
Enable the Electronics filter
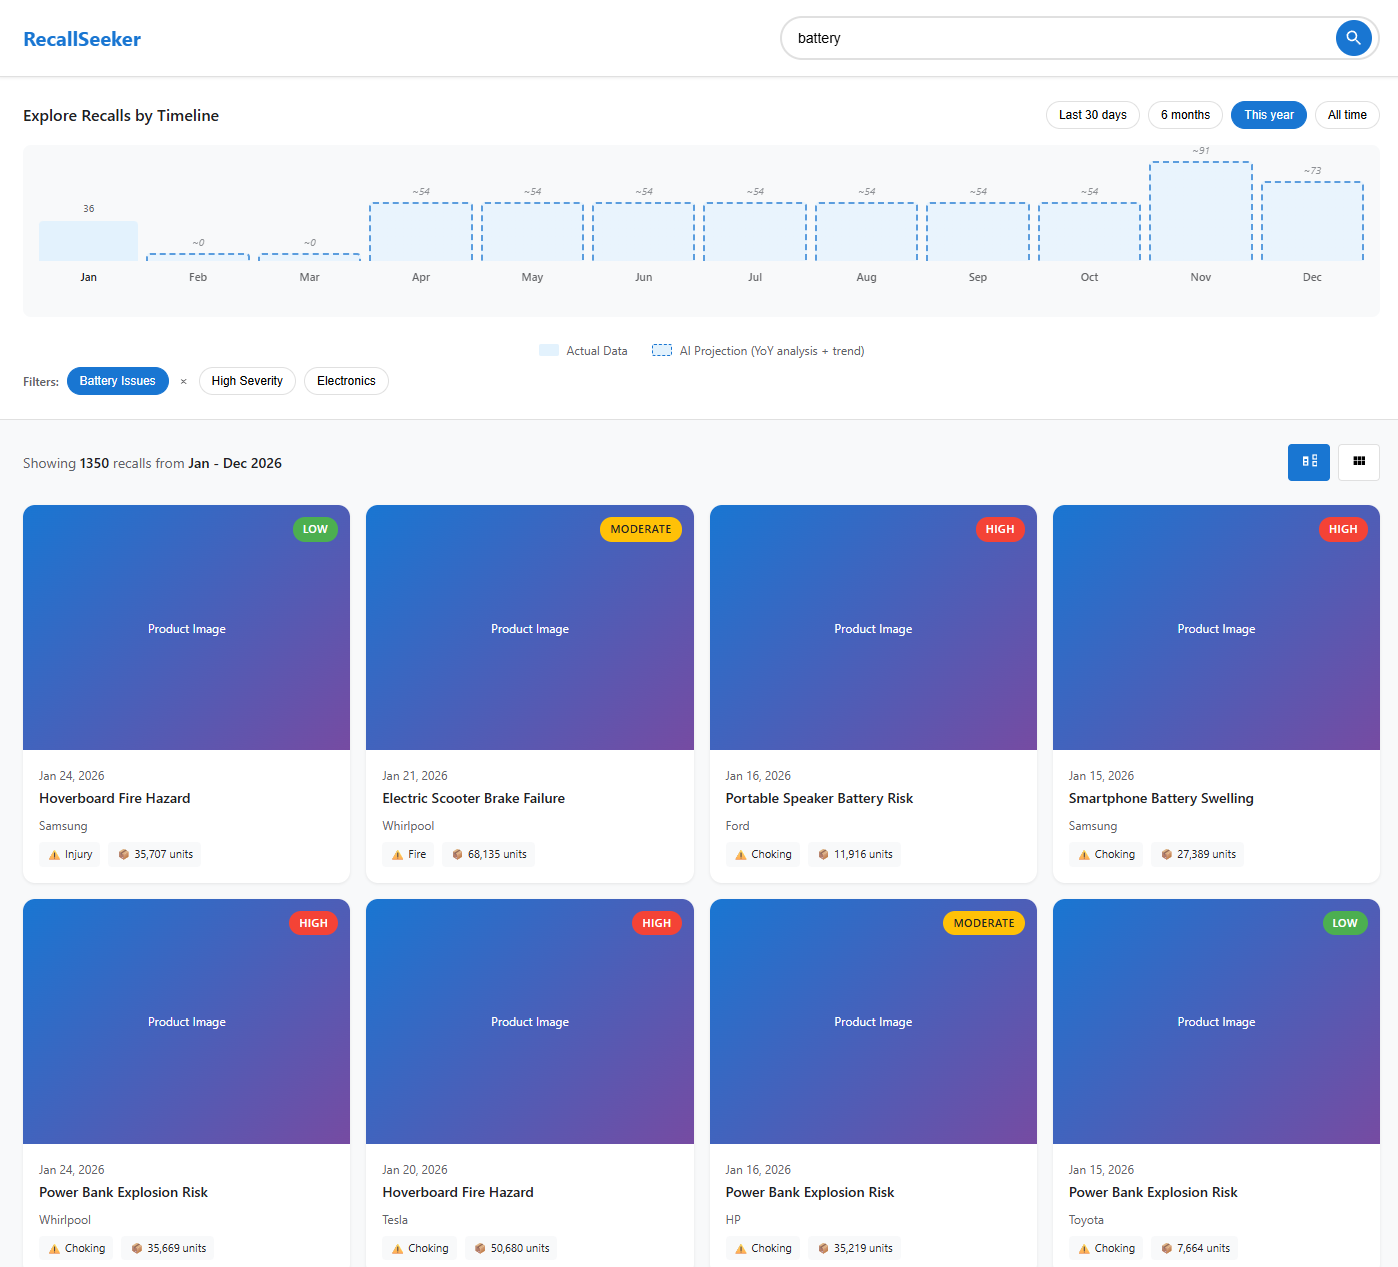click(x=346, y=381)
